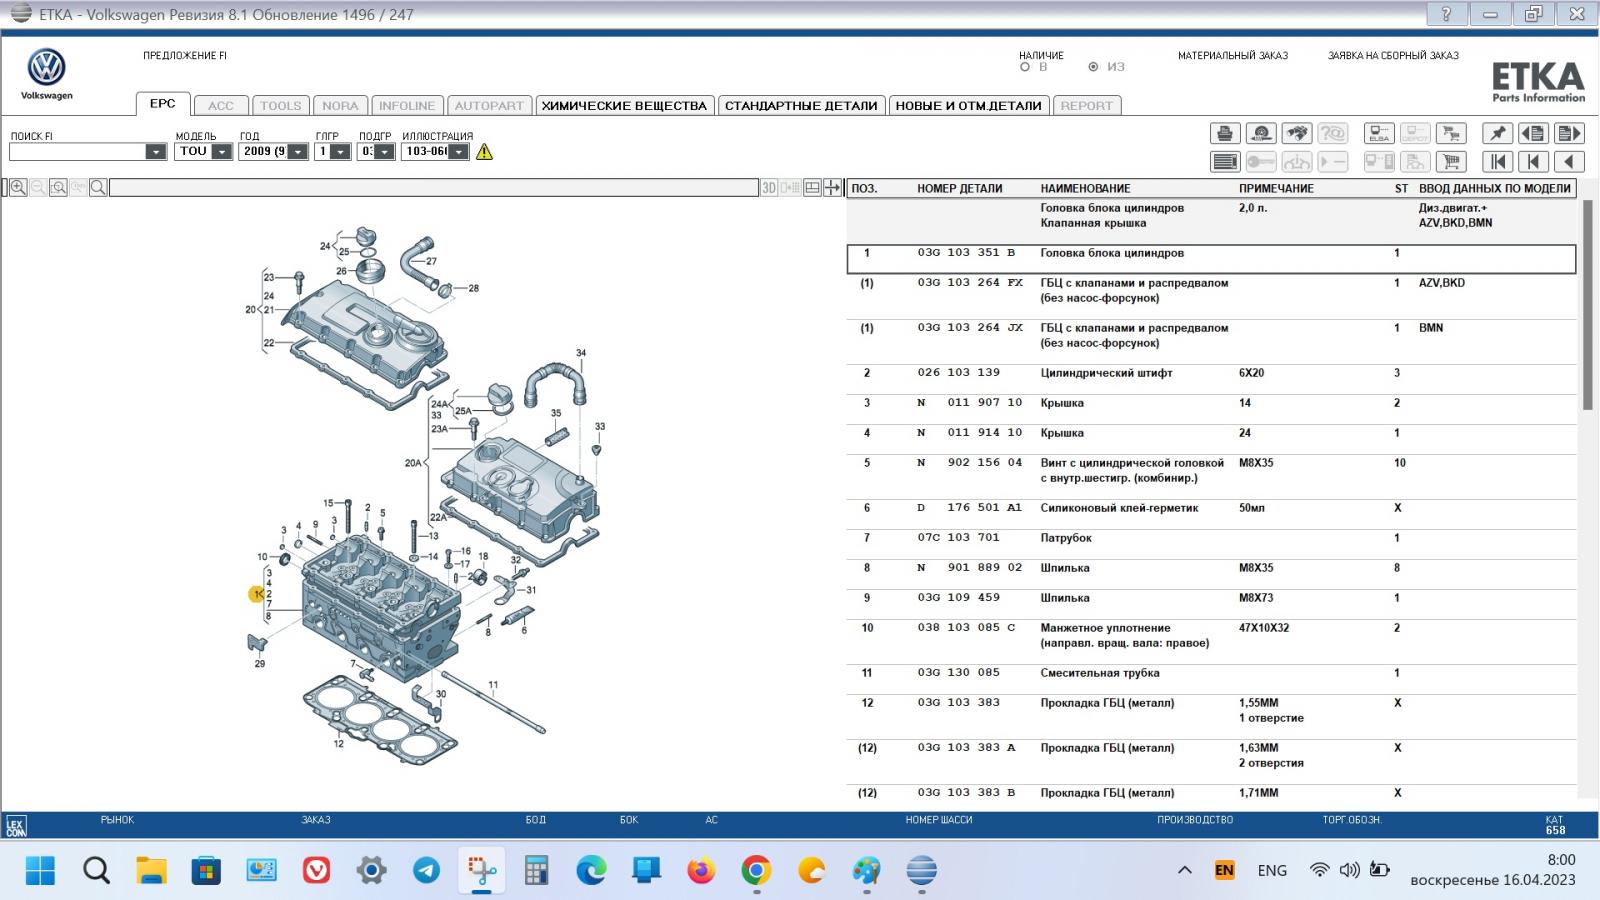This screenshot has width=1600, height=900.
Task: Click ПРЕДЛОЖЕНИЕ FI label
Action: (x=185, y=56)
